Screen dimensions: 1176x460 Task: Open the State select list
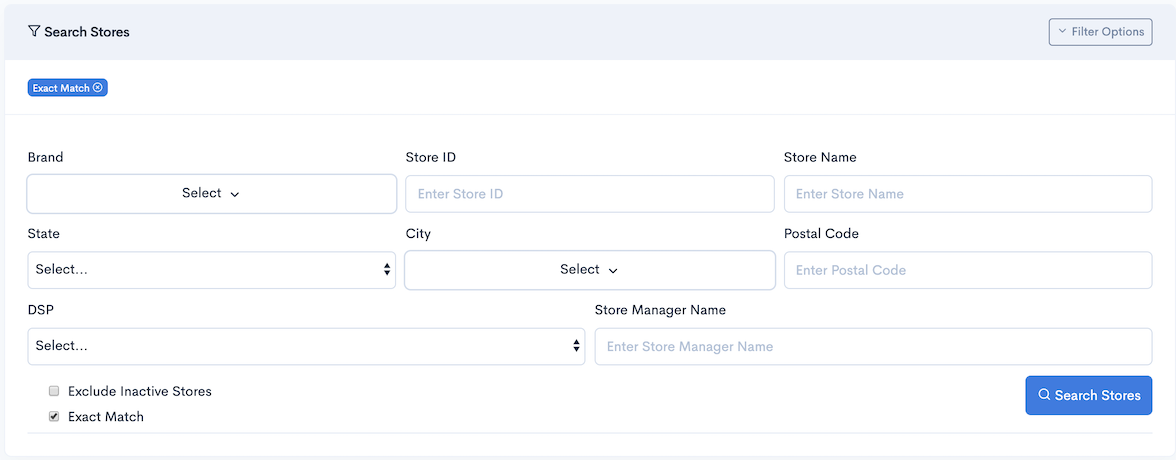tap(212, 270)
